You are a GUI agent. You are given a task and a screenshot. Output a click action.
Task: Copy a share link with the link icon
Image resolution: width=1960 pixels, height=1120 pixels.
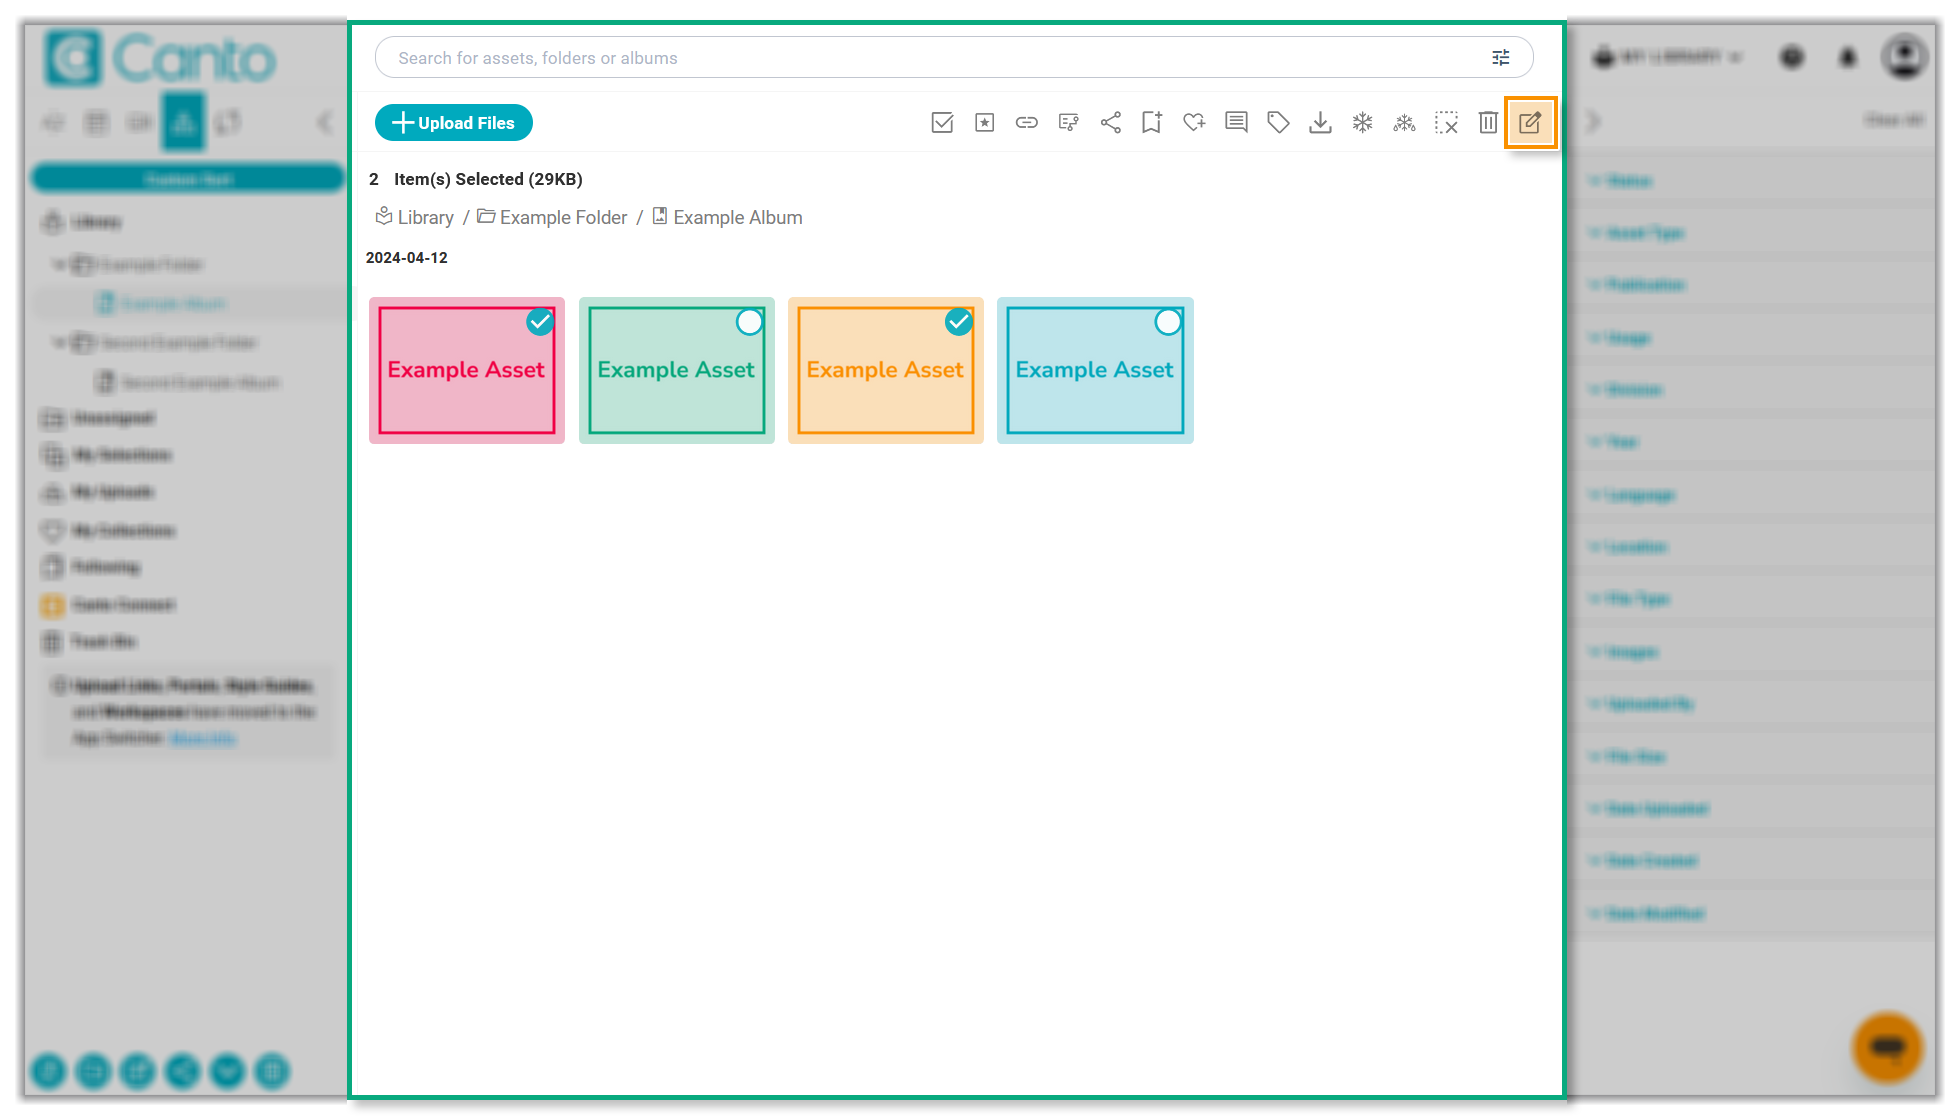point(1026,122)
